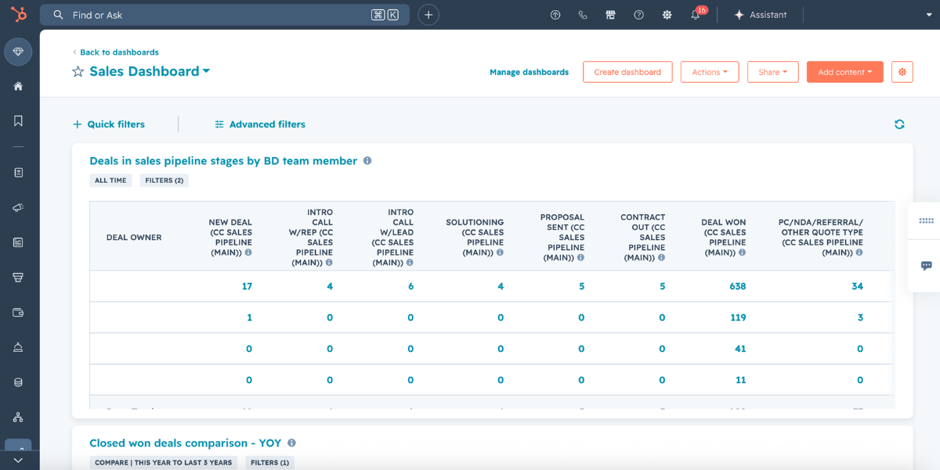The height and width of the screenshot is (470, 940).
Task: Click the value 41 under DEAL WON
Action: [740, 349]
